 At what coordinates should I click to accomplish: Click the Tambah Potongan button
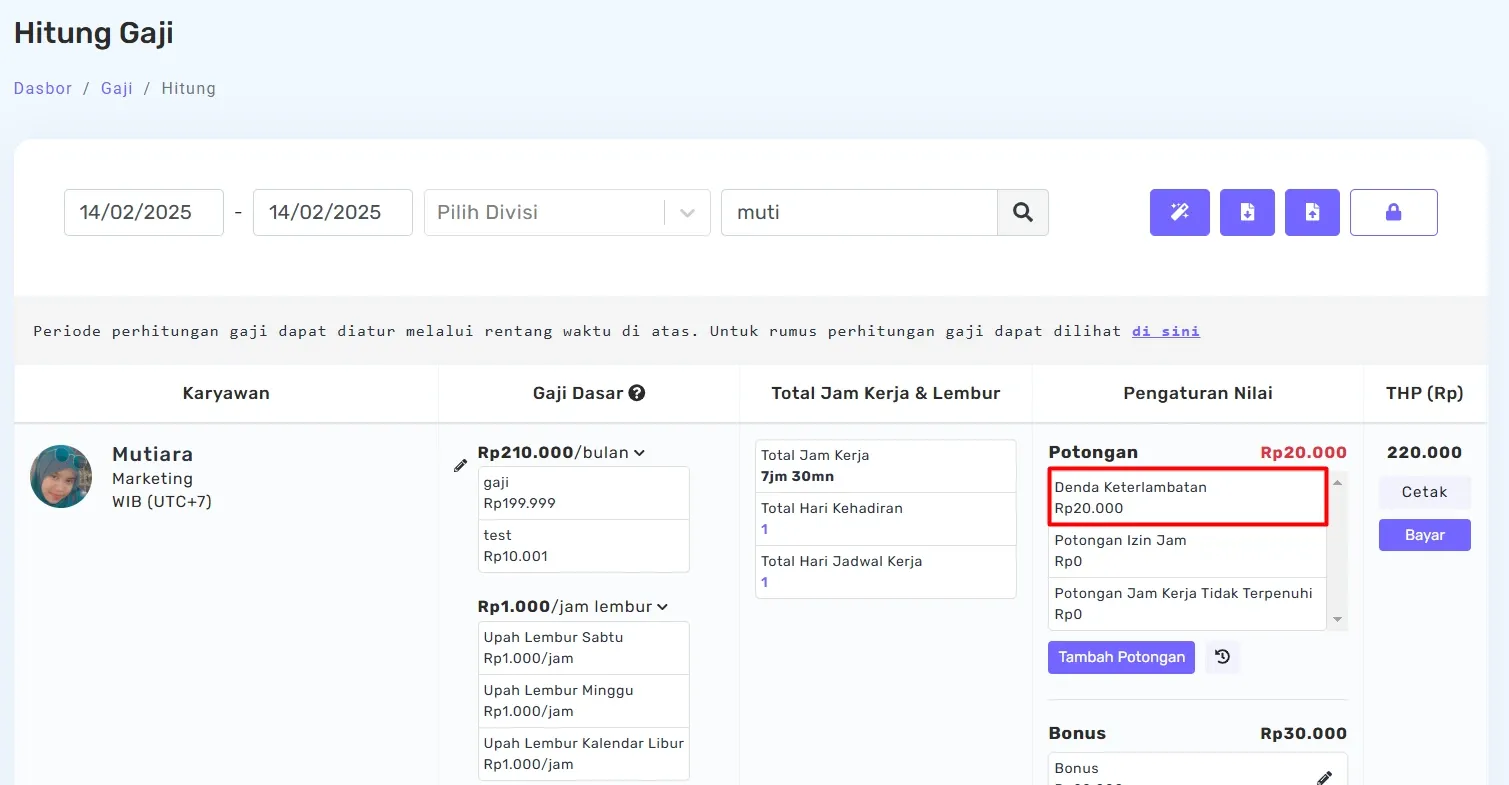click(x=1121, y=657)
